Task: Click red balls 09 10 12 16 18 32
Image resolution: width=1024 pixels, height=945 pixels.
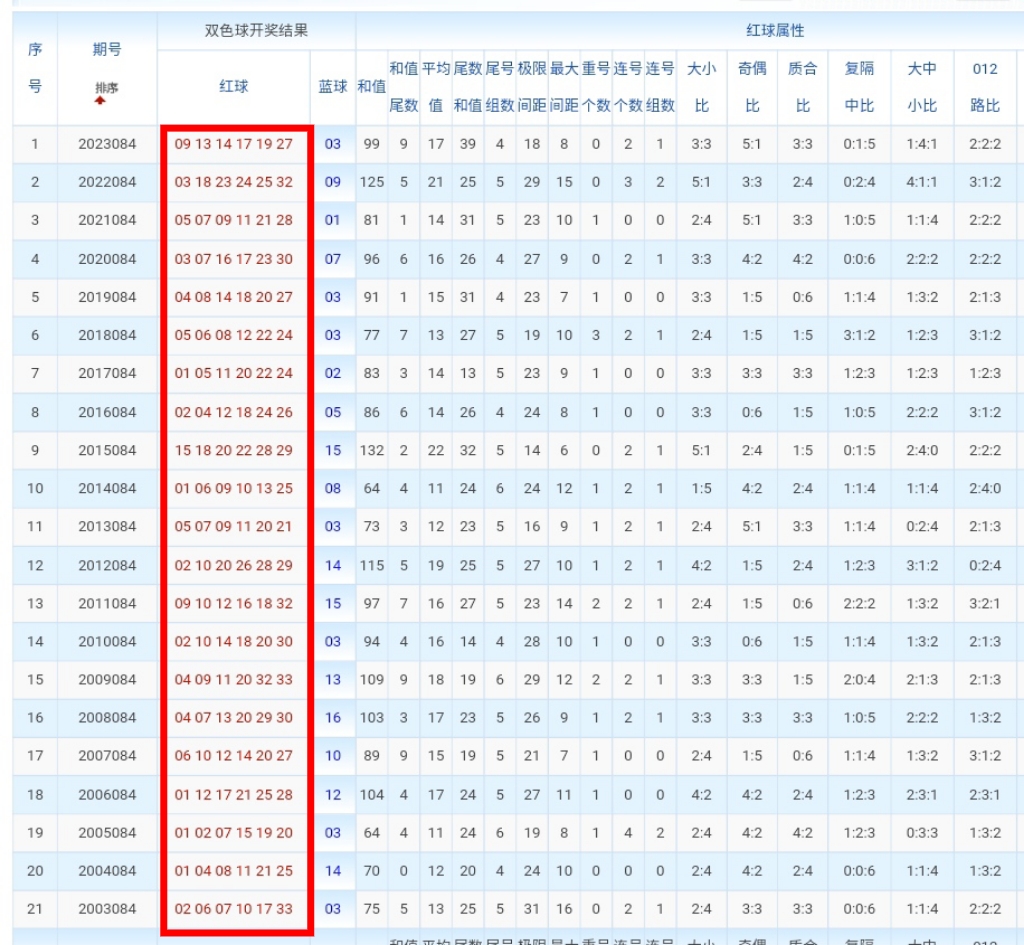Action: point(234,603)
